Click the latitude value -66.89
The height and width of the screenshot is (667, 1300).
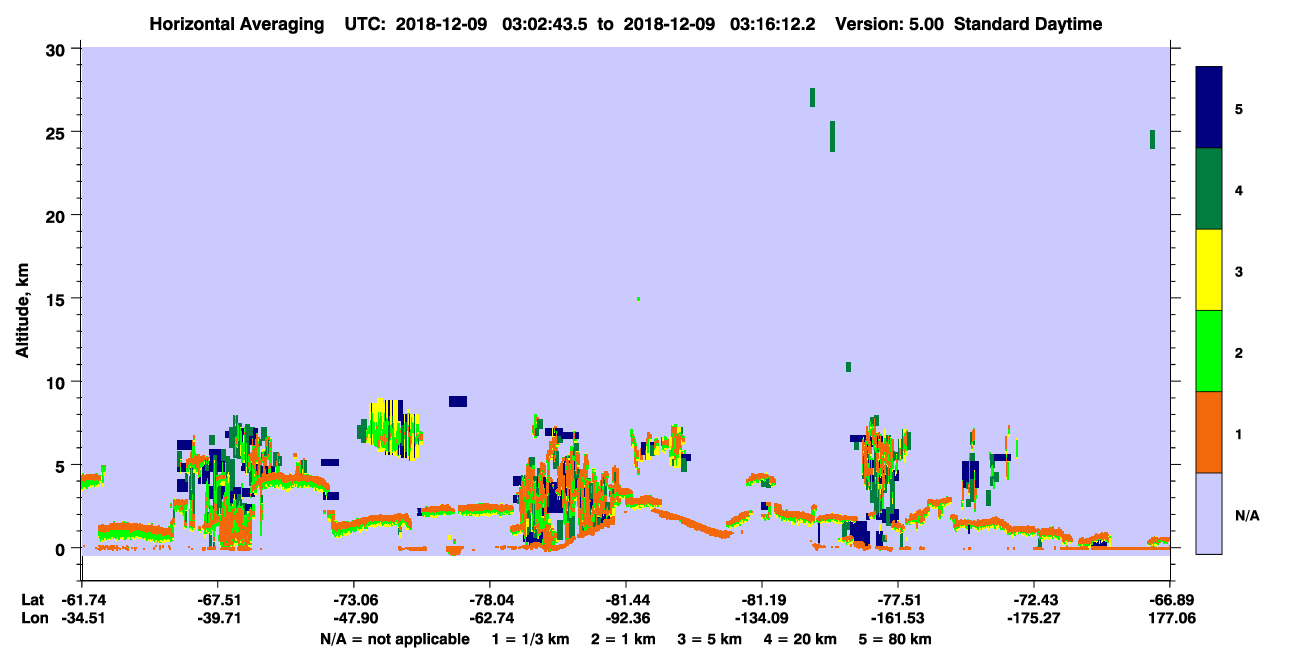(x=1169, y=600)
